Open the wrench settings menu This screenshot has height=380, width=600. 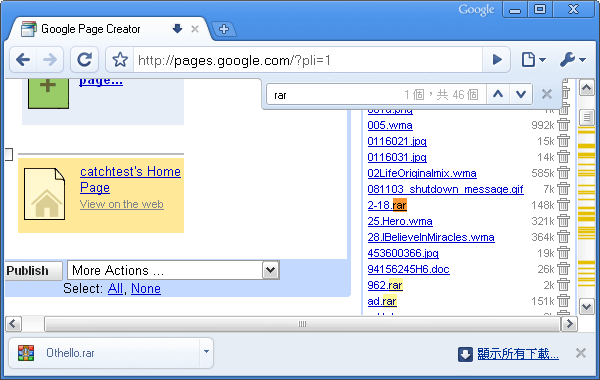[572, 60]
